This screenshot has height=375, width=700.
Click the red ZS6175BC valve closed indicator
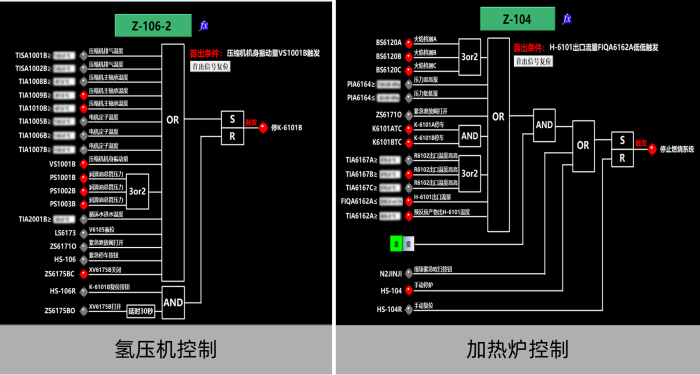[x=83, y=274]
